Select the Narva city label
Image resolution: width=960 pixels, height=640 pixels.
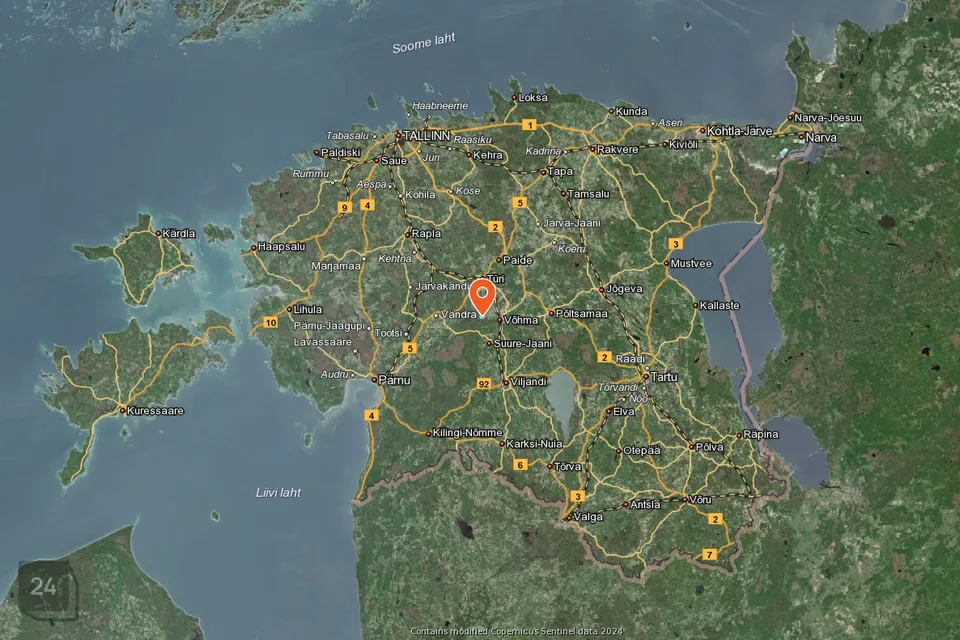(821, 137)
